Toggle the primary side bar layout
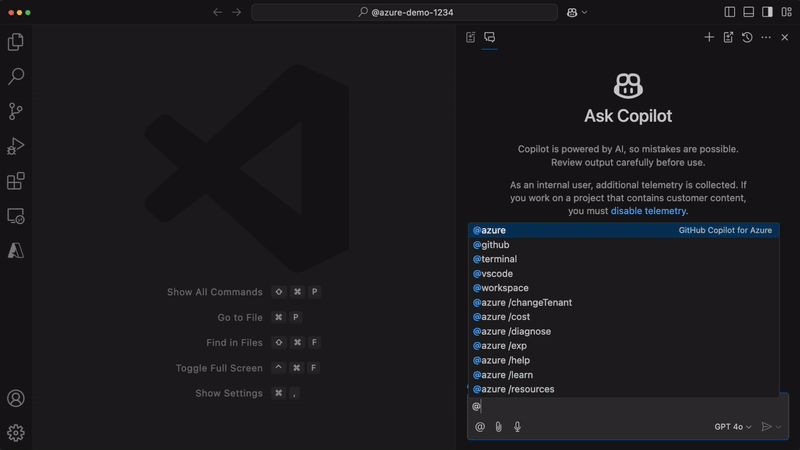800x450 pixels. 730,12
